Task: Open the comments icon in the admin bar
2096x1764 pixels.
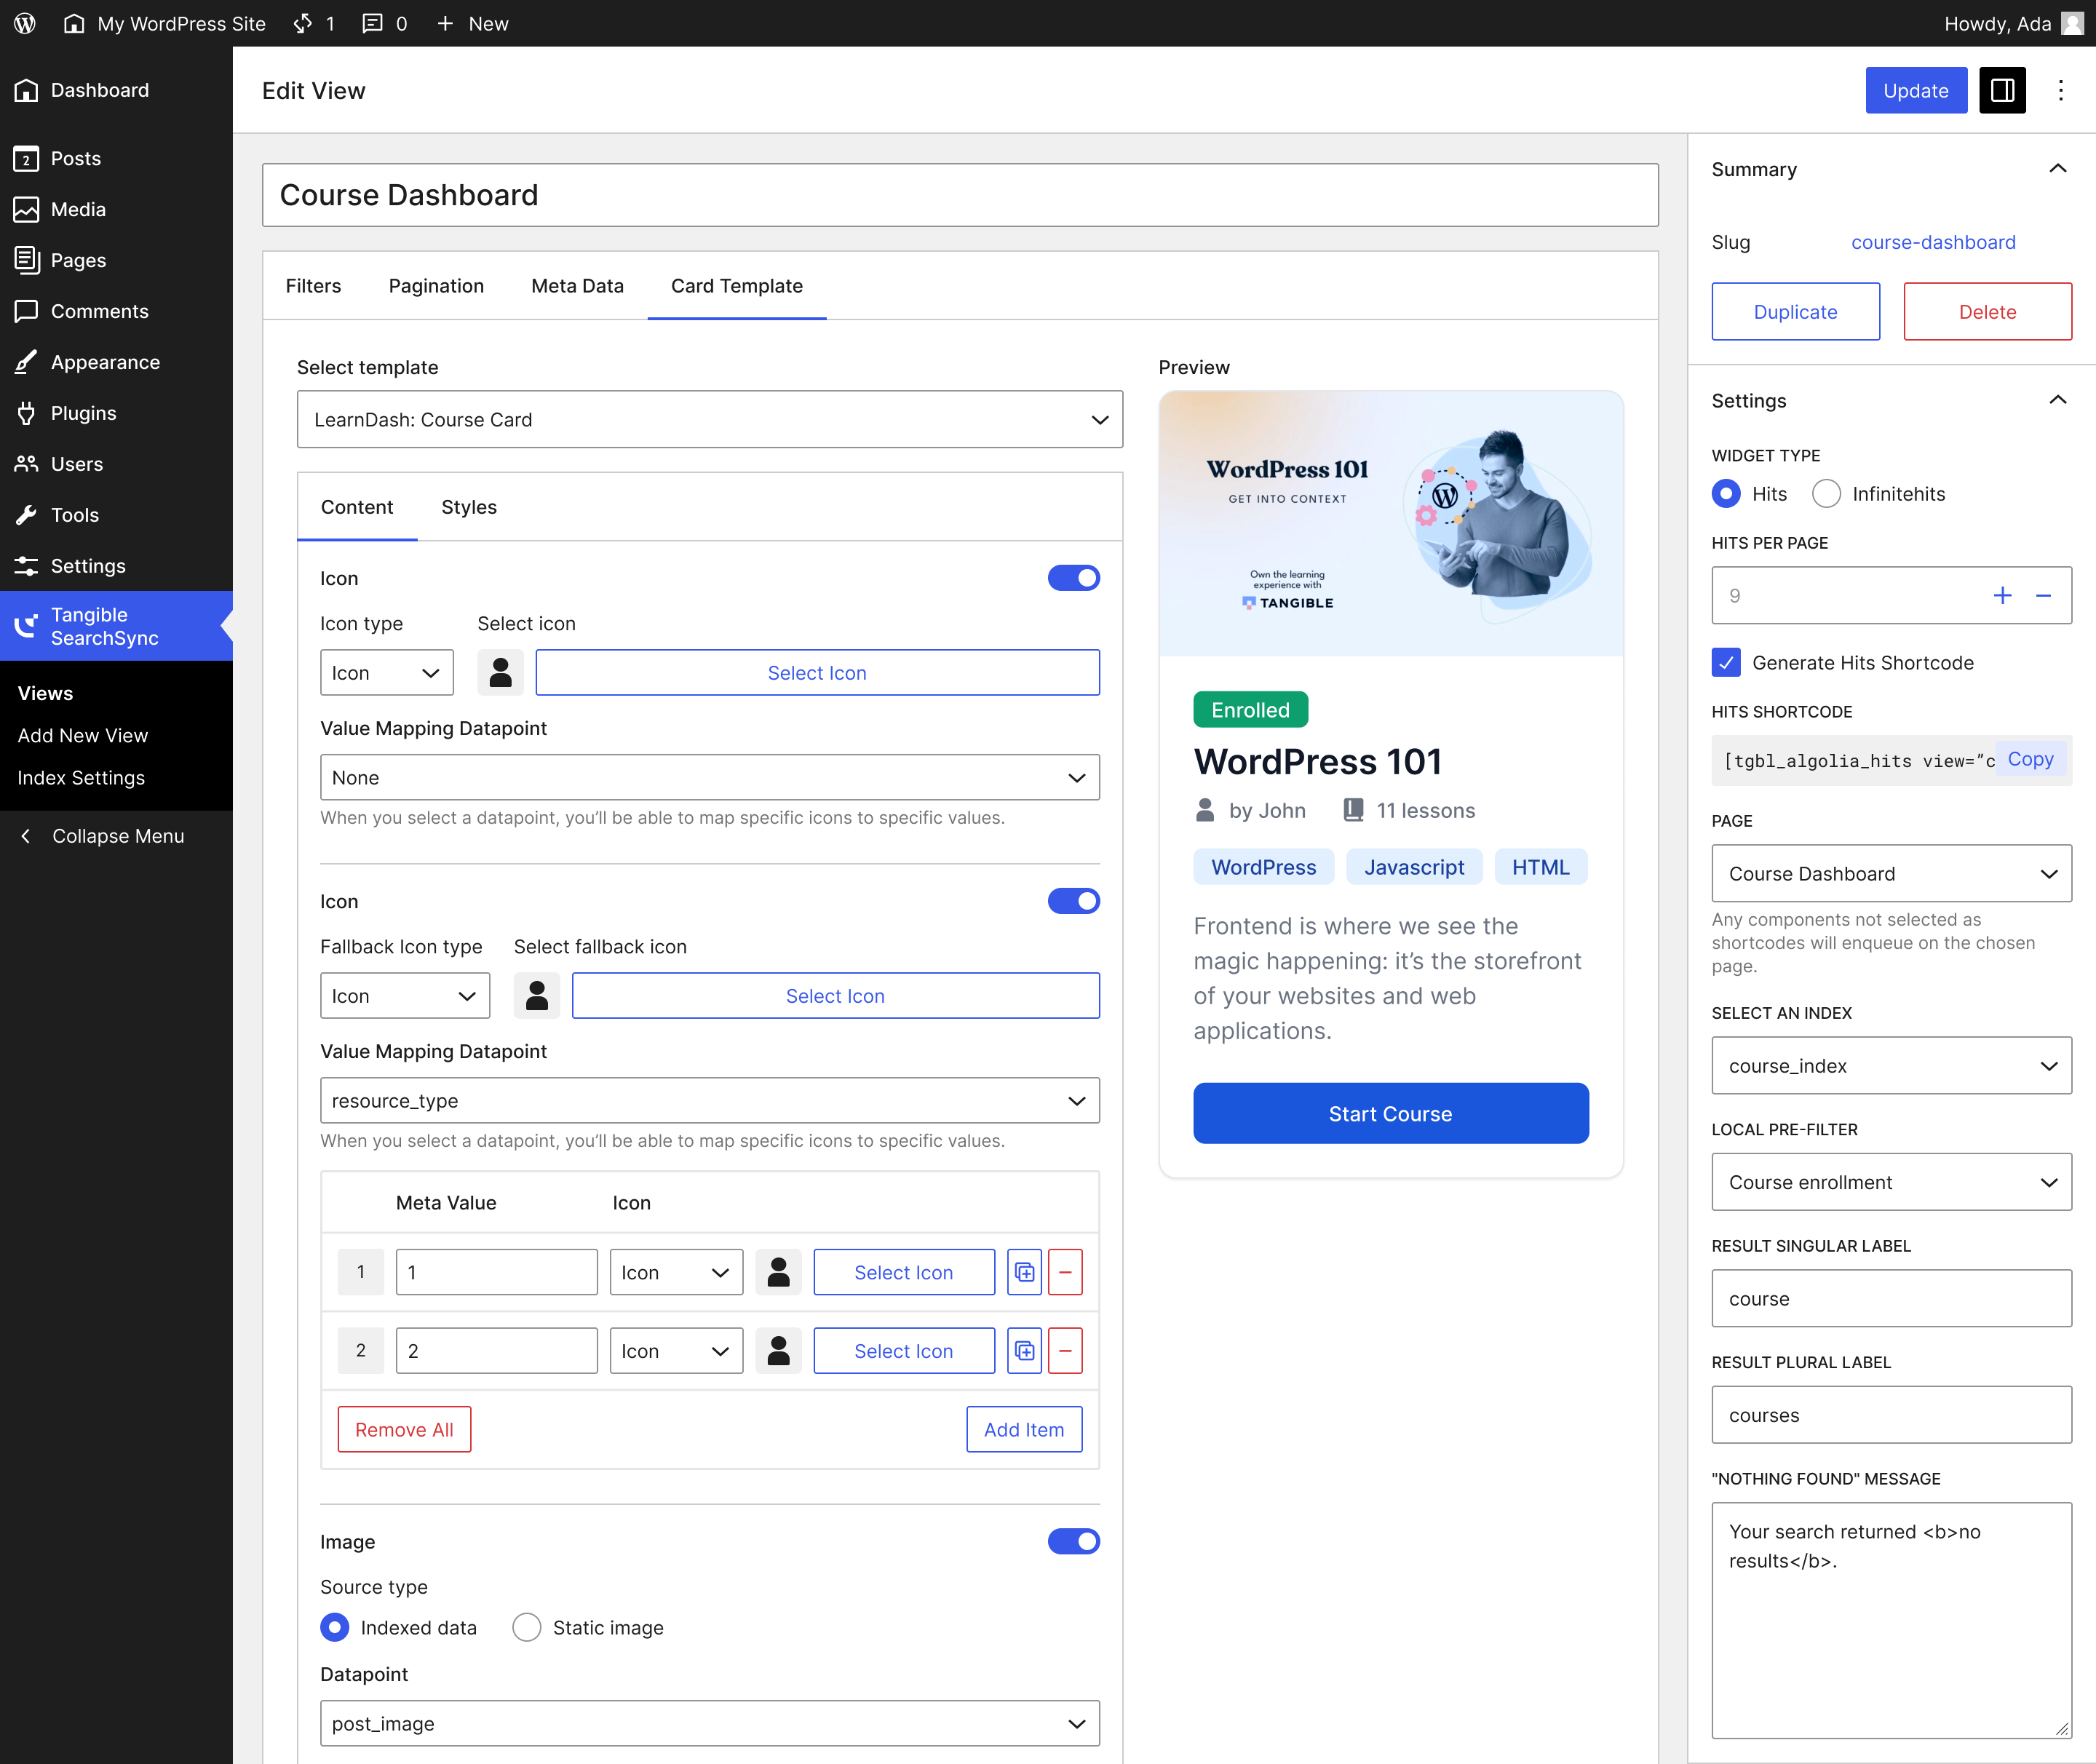Action: click(x=385, y=23)
